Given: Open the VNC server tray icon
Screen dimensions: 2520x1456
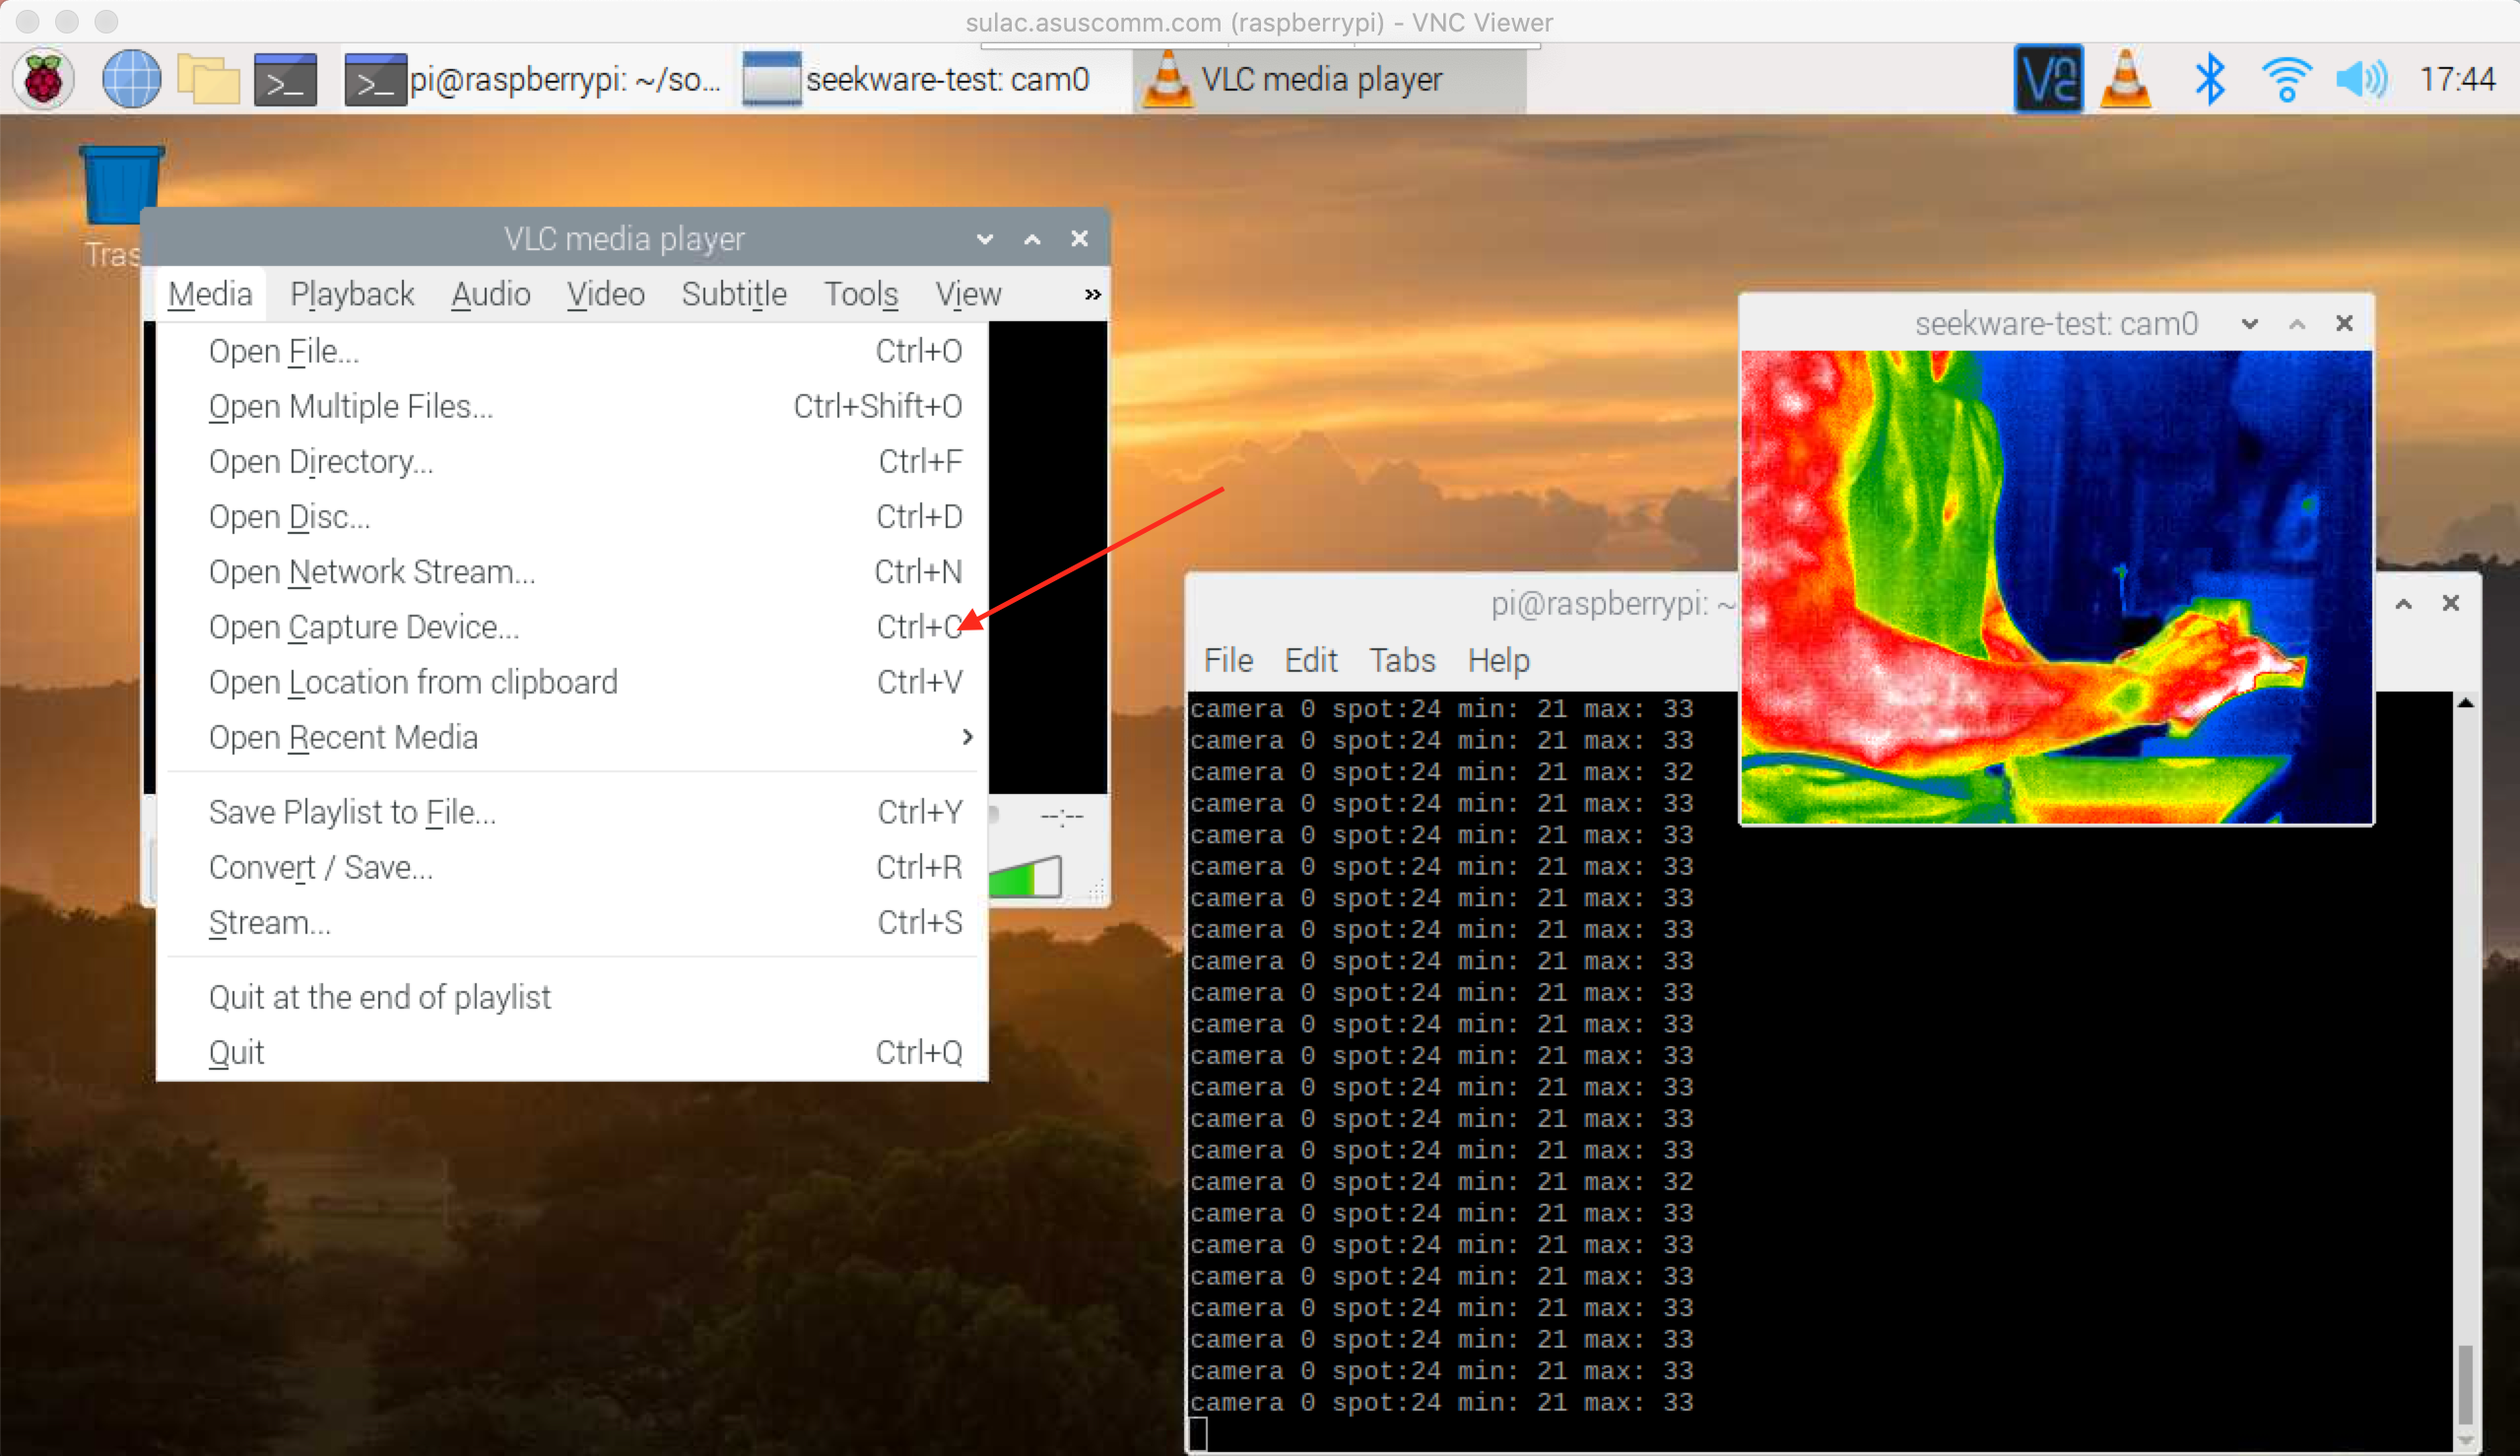Looking at the screenshot, I should (2048, 79).
